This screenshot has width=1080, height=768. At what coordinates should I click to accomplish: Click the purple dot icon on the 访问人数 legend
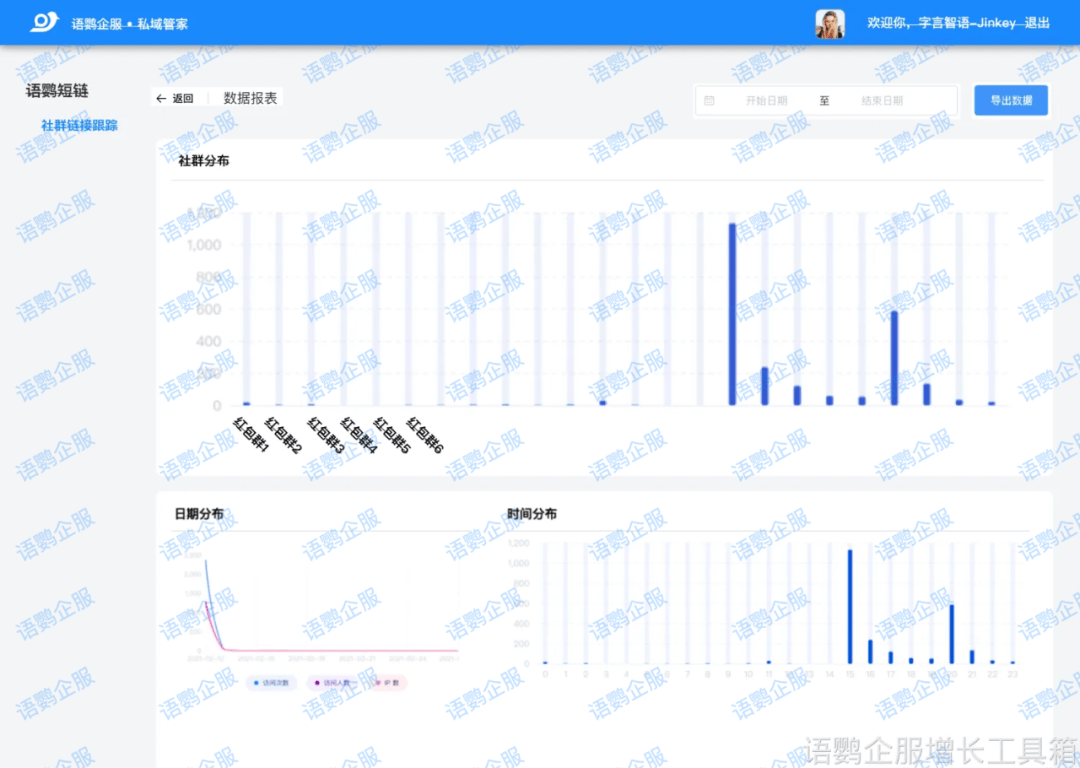318,683
